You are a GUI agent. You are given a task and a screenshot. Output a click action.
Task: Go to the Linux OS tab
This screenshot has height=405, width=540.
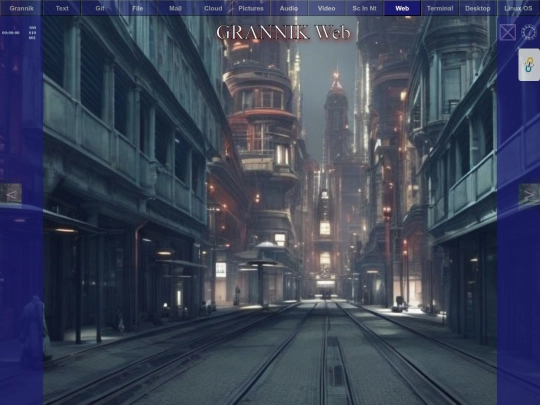pos(518,8)
